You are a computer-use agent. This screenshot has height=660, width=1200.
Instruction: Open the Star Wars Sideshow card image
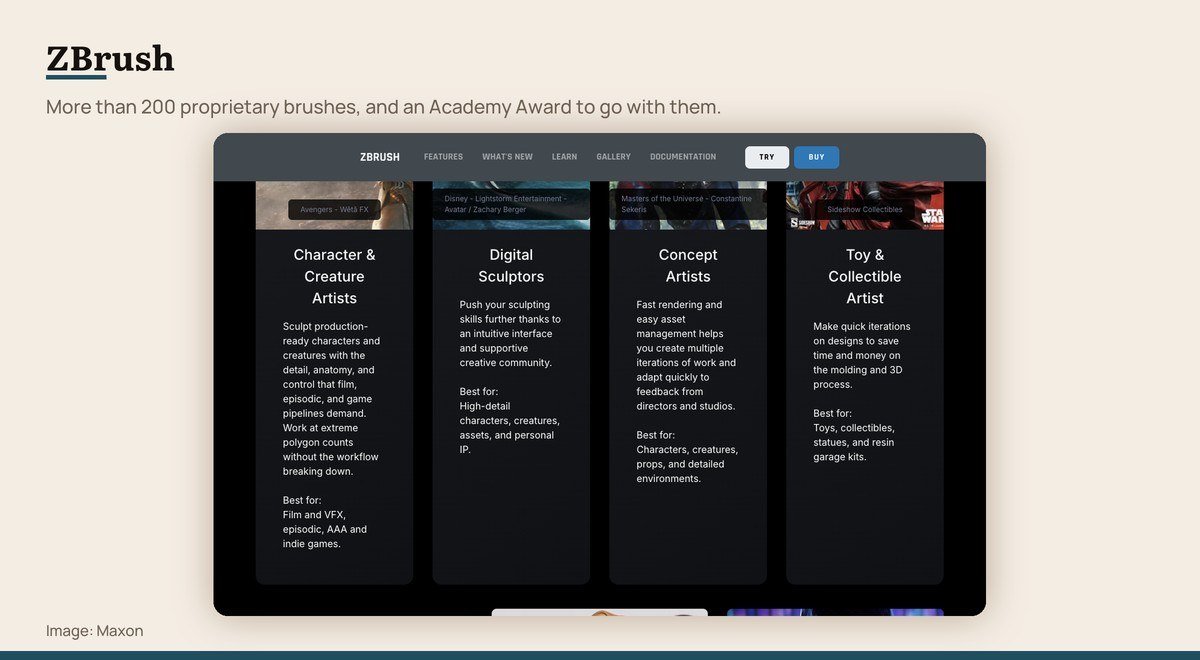coord(865,205)
